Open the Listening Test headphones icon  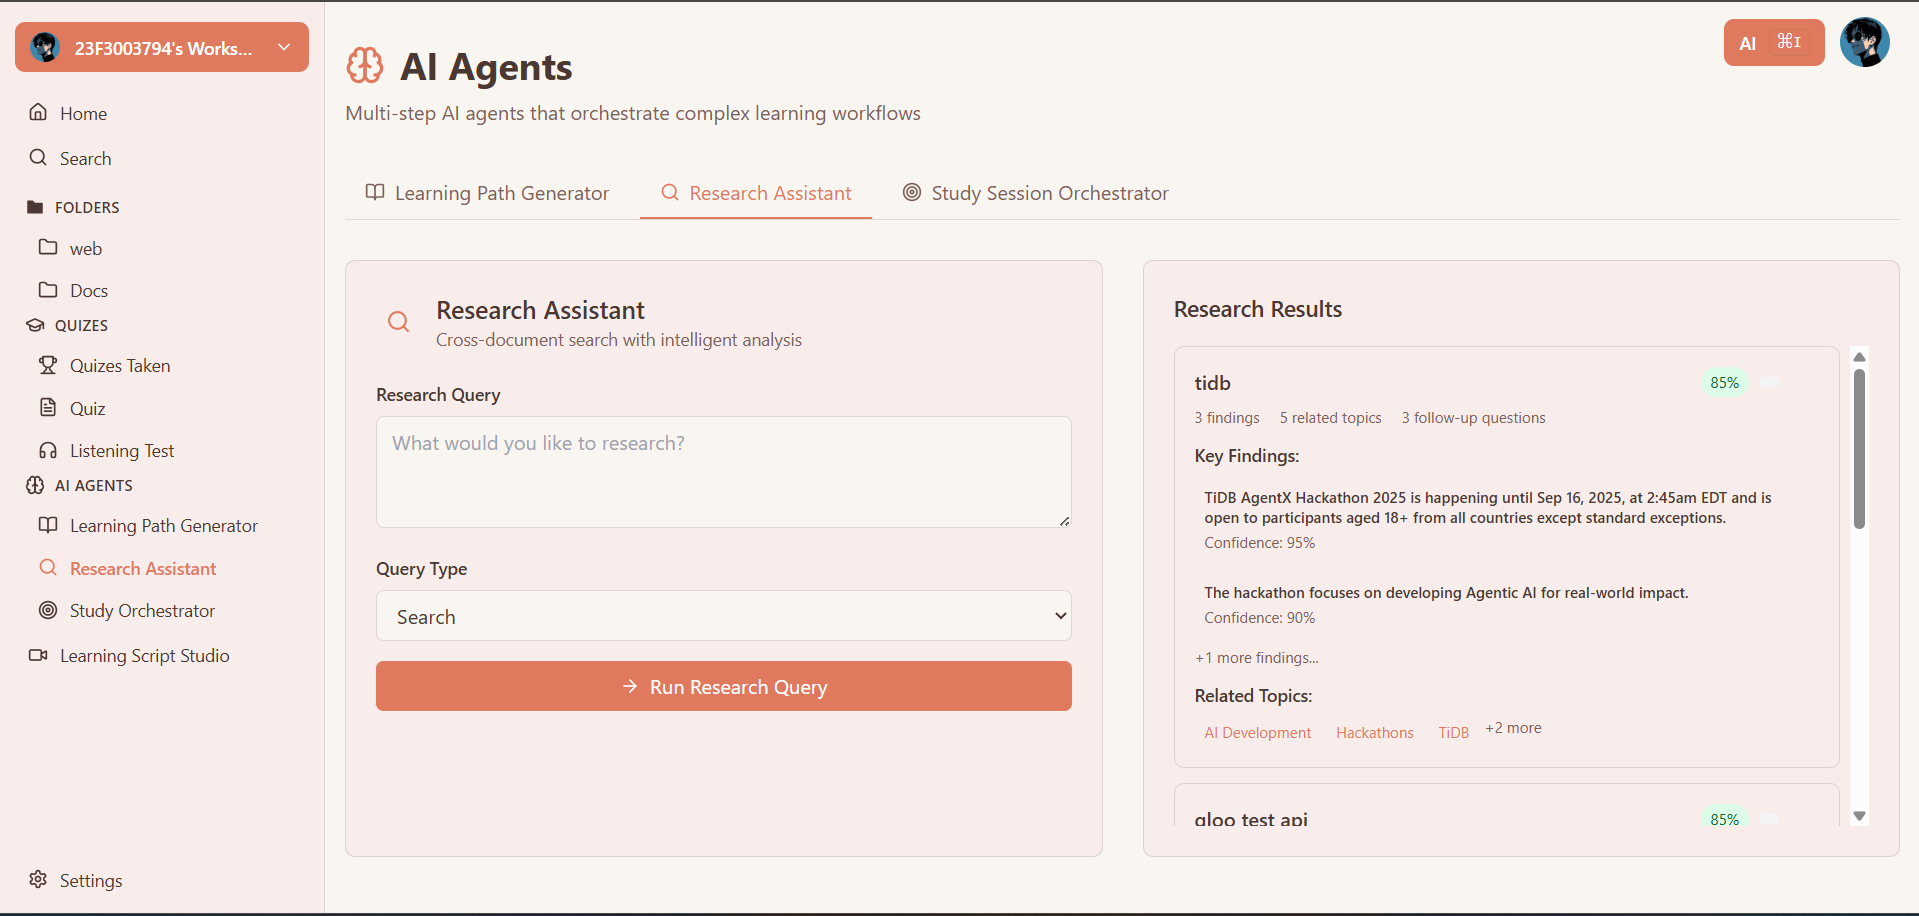48,451
